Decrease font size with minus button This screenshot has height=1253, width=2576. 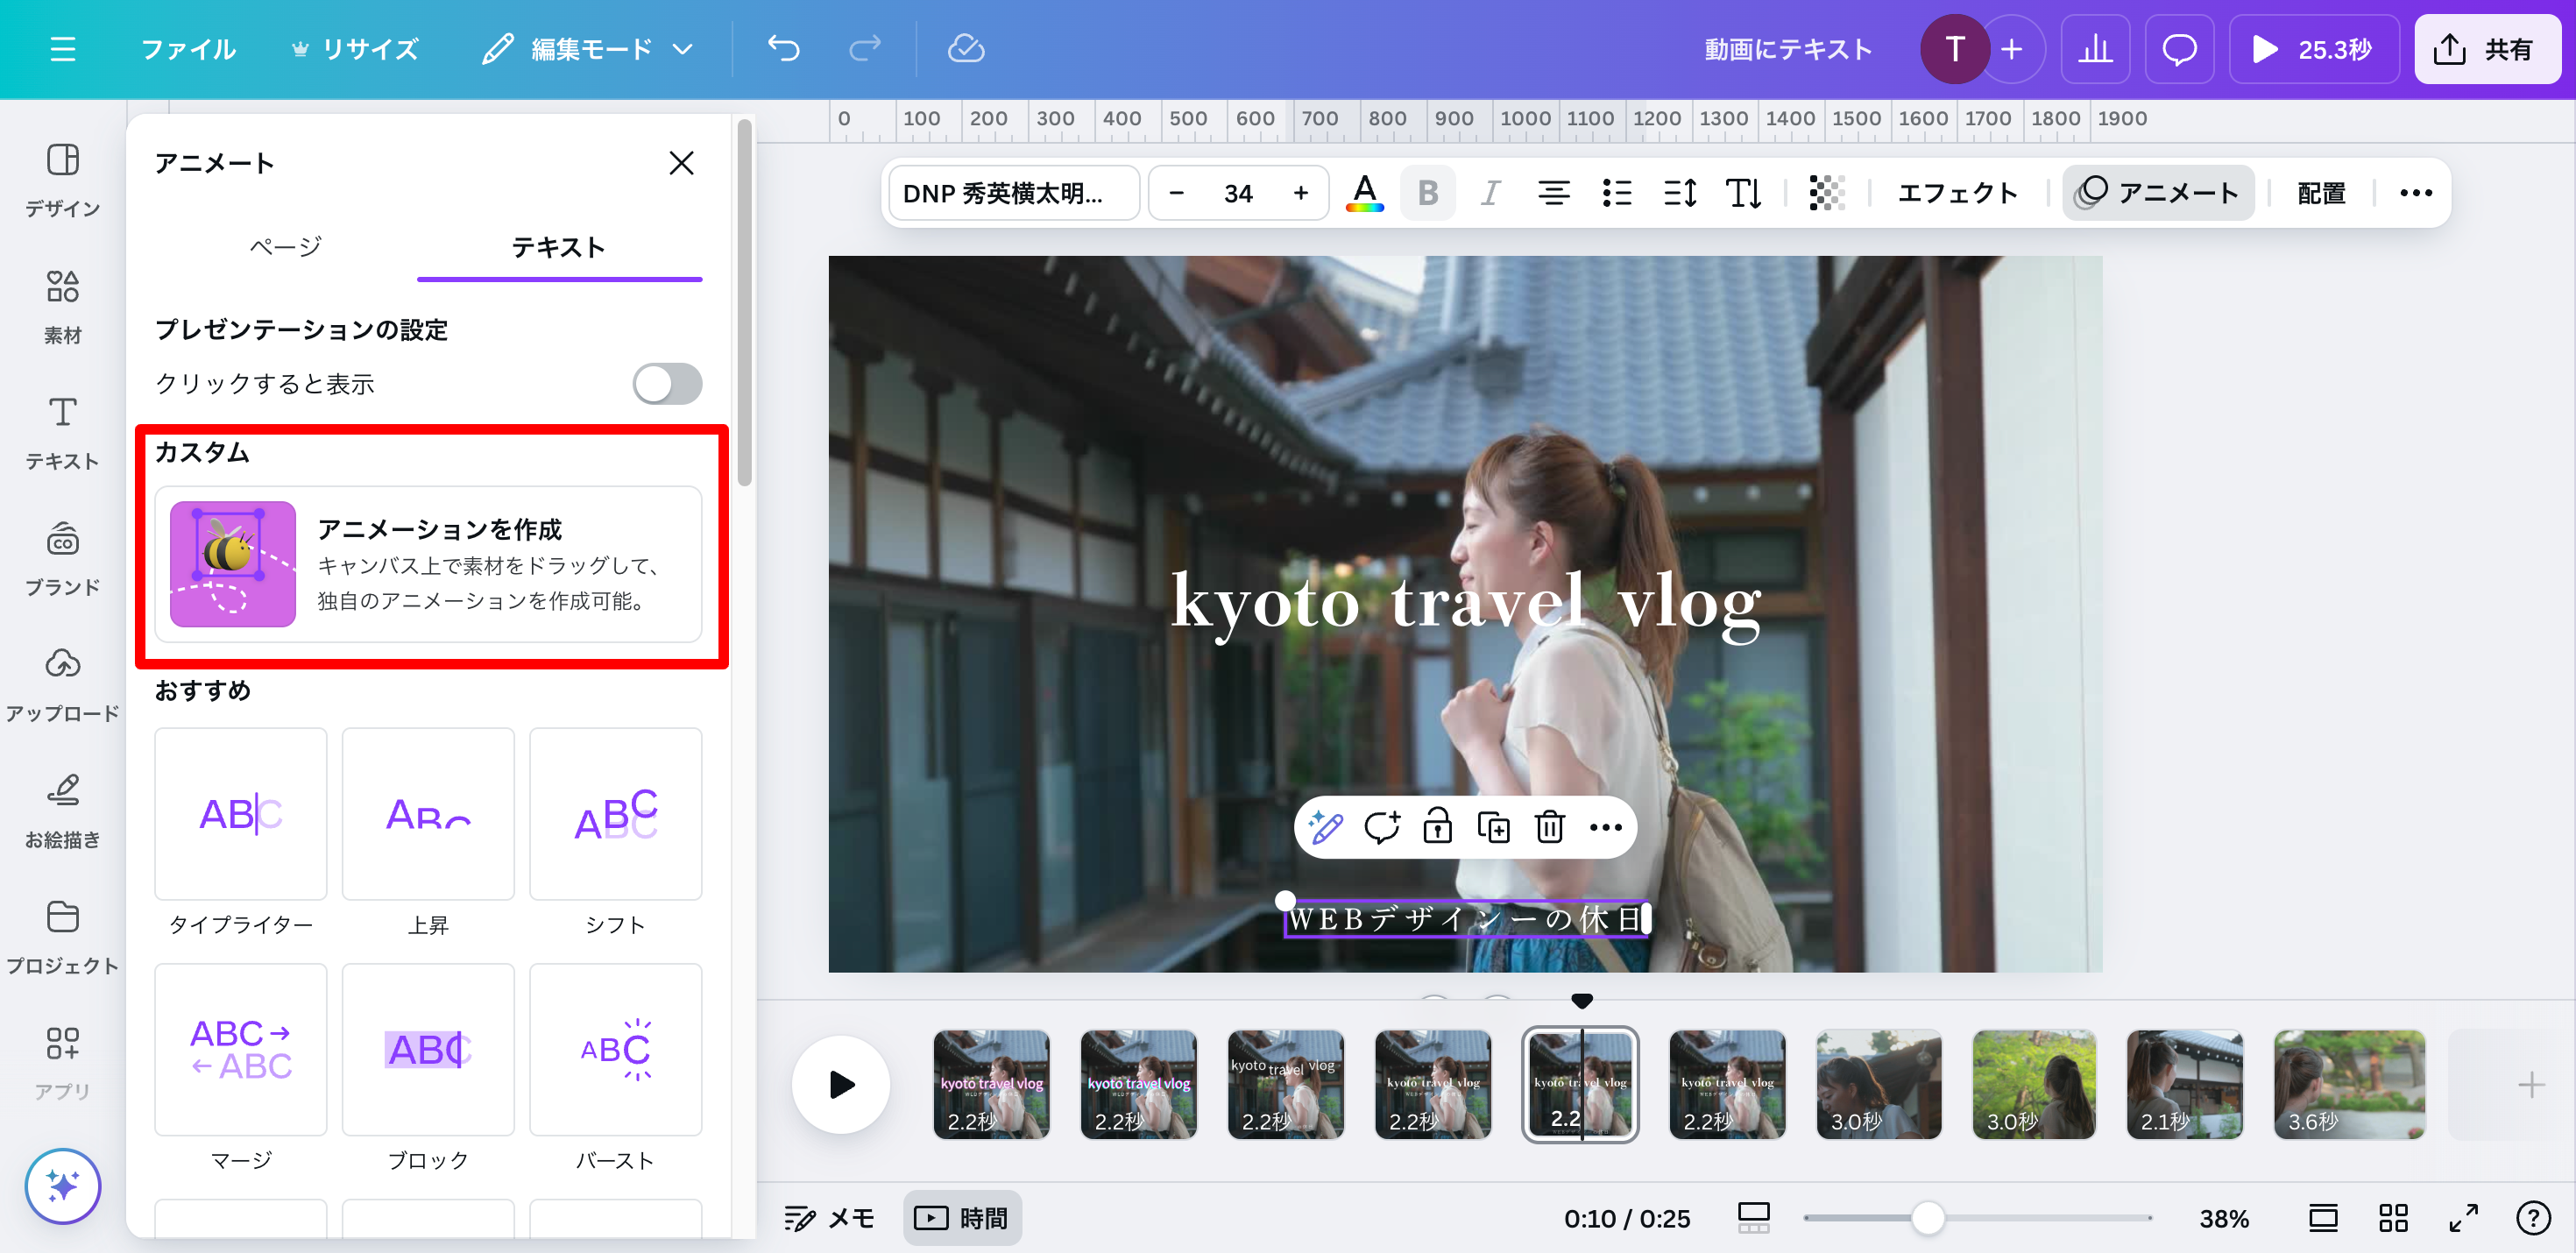(1177, 193)
